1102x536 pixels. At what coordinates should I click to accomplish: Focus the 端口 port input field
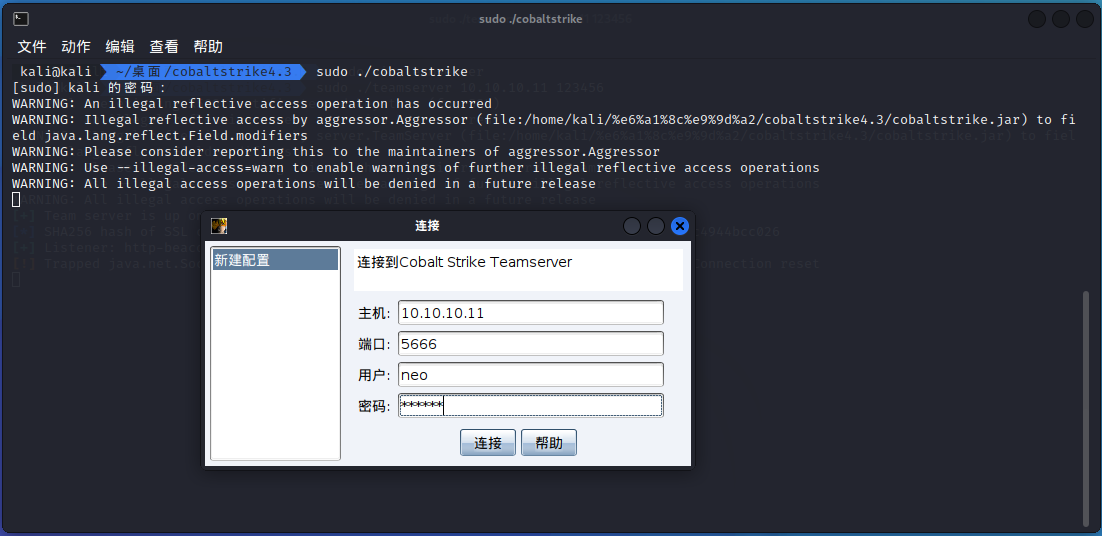pos(531,344)
